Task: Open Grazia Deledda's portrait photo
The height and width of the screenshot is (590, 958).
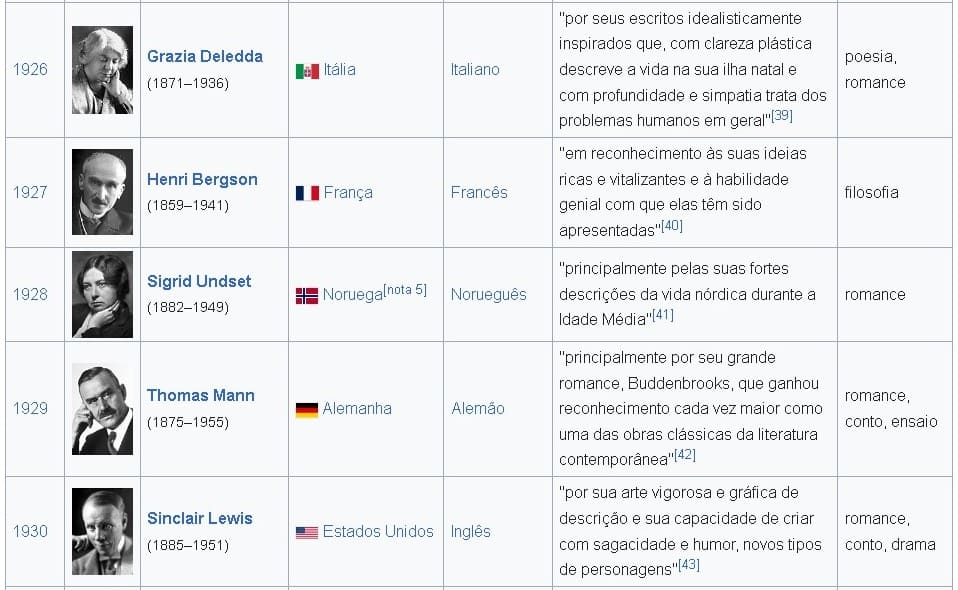Action: pyautogui.click(x=102, y=70)
